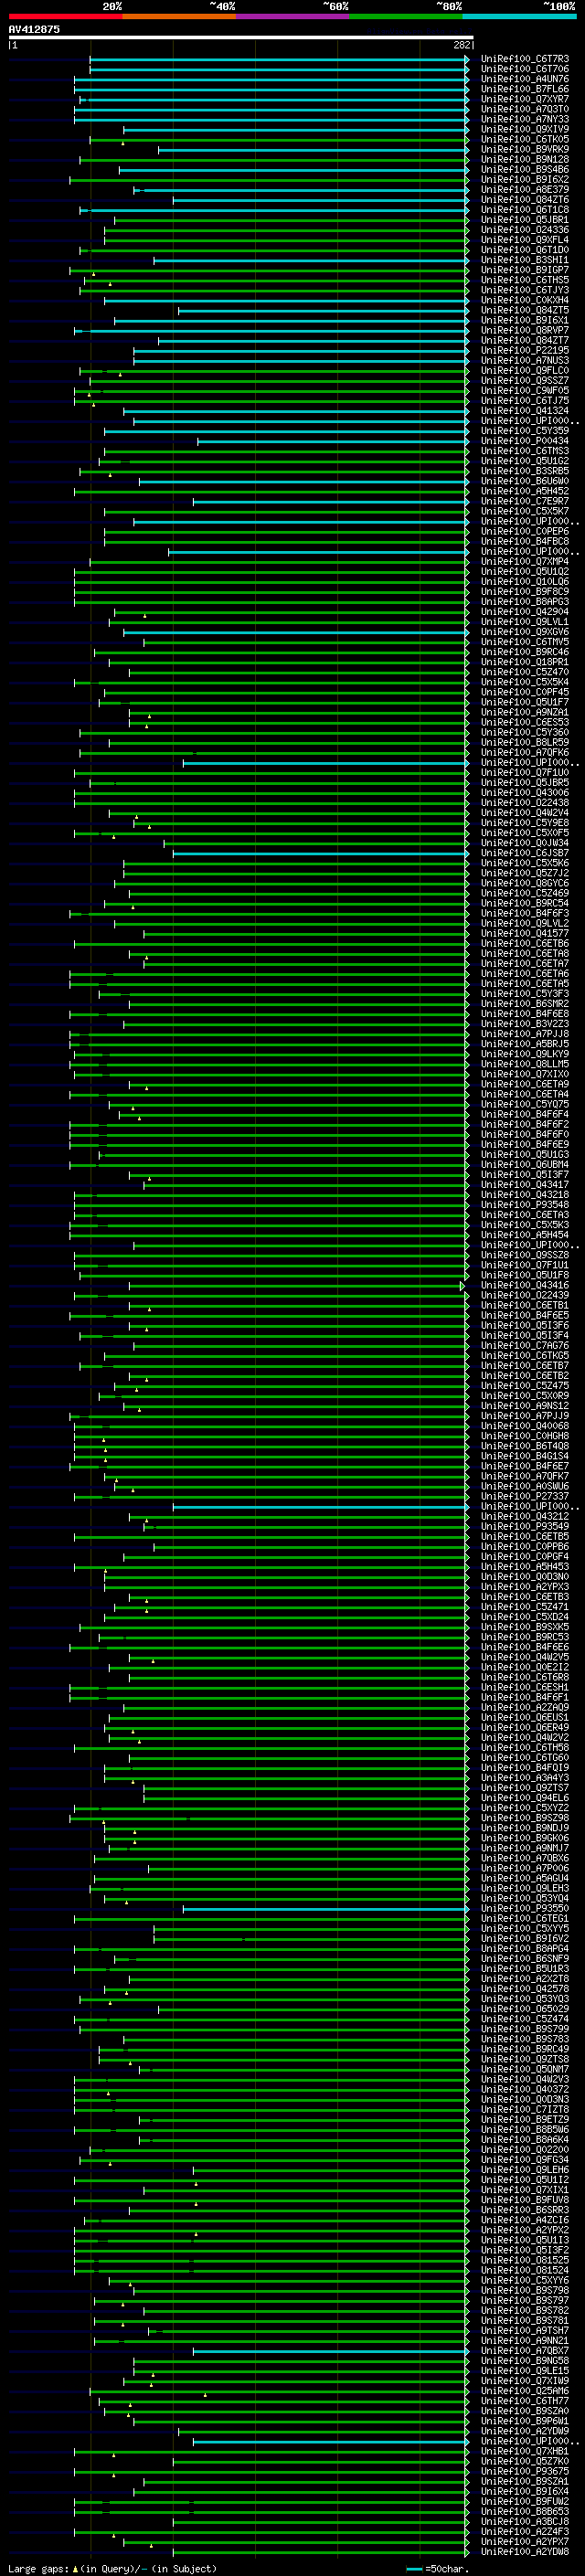Open hit UniRef100_Q18PR1
This screenshot has width=585, height=2576.
(525, 662)
